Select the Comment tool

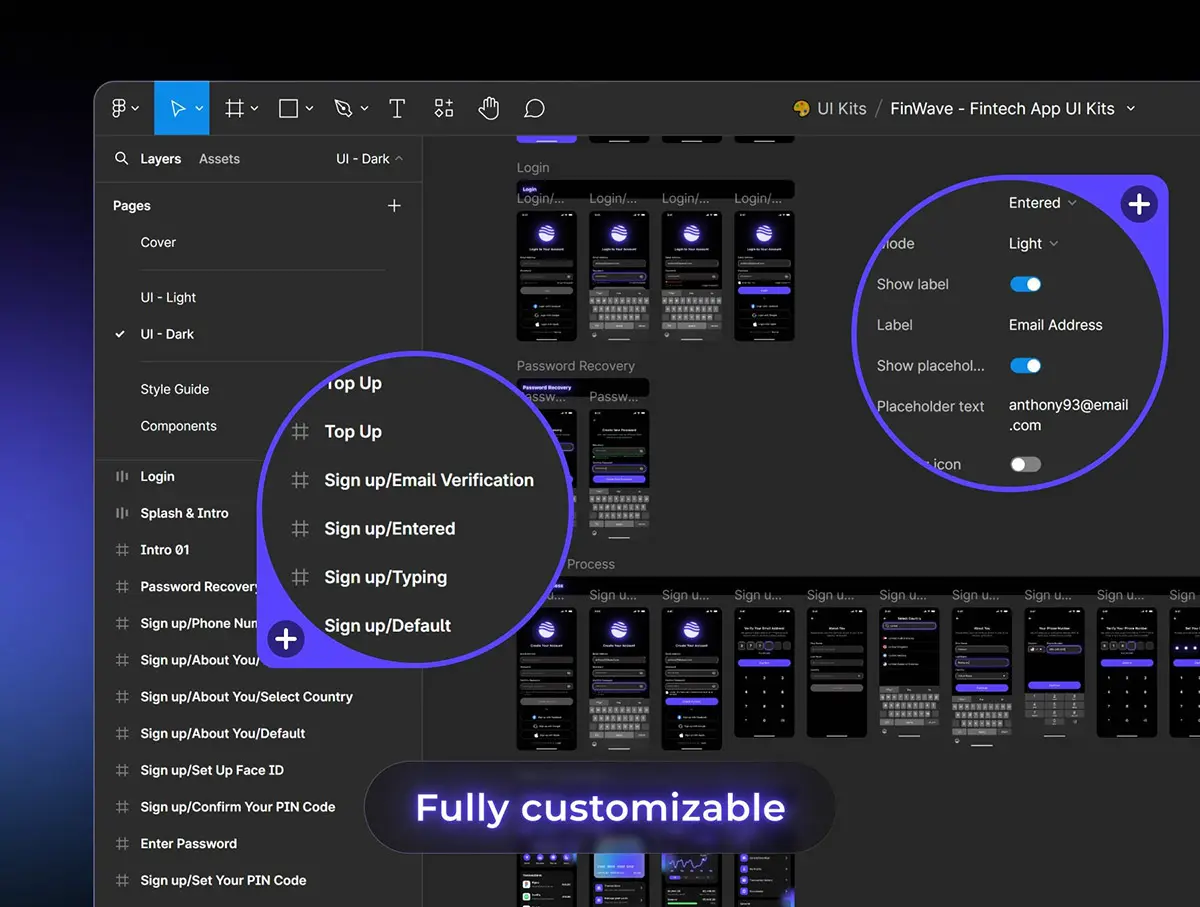pos(535,109)
